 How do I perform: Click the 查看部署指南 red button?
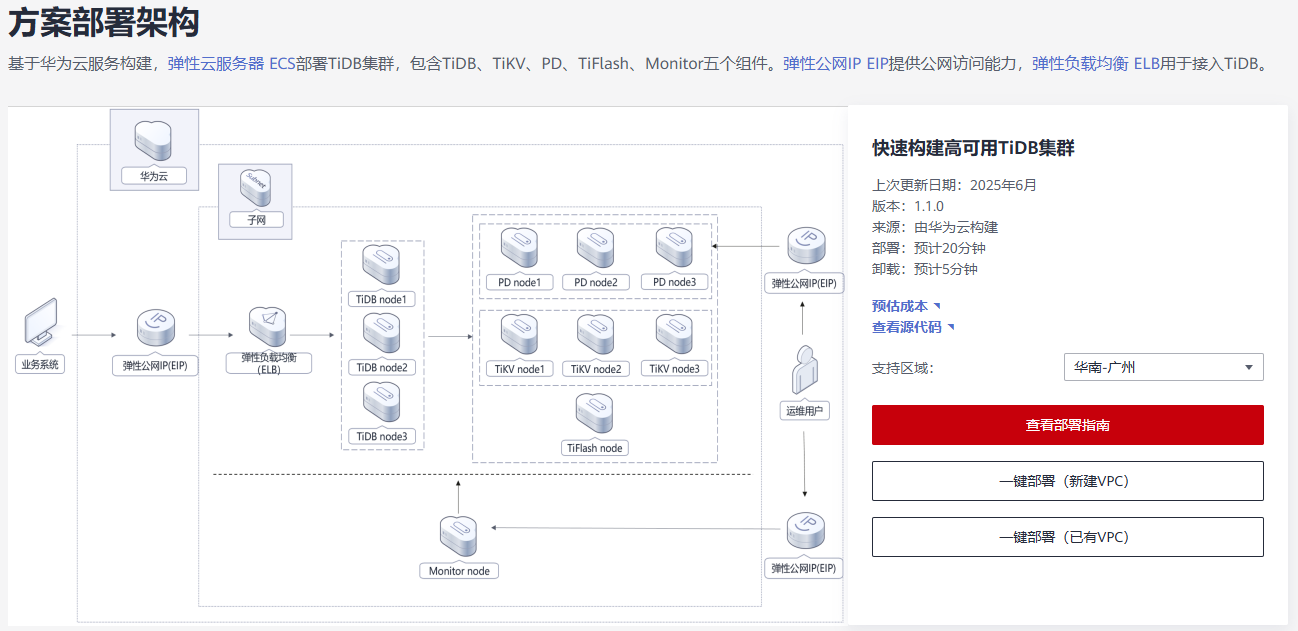coord(1067,425)
